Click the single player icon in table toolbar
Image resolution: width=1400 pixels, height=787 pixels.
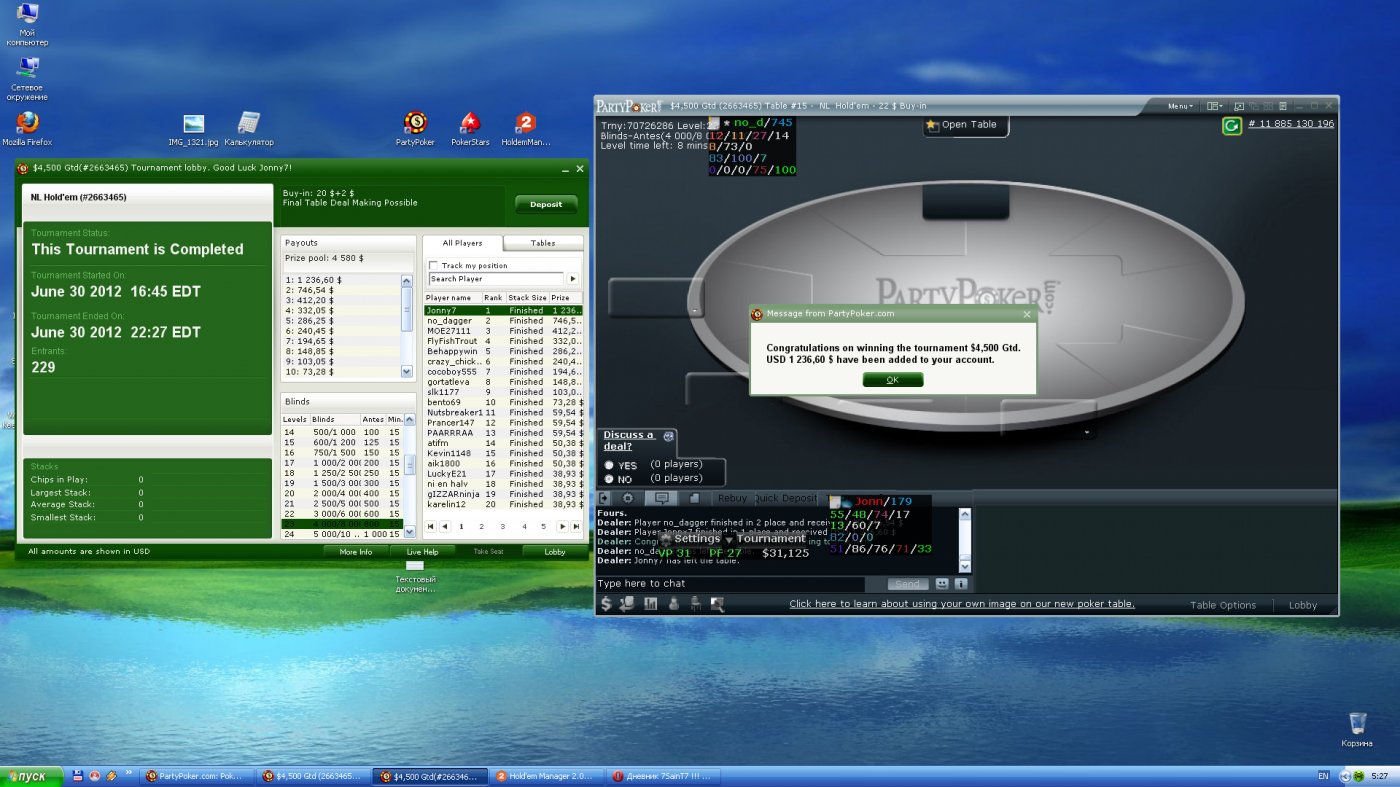(673, 604)
